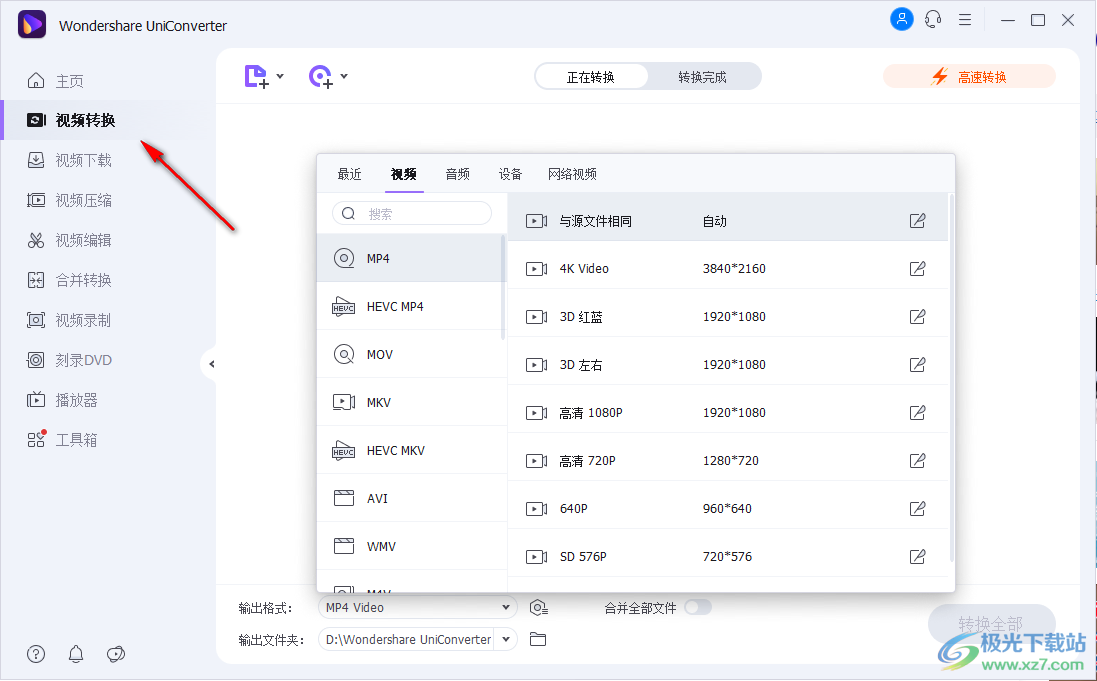Open 网络视频 tab

(572, 174)
